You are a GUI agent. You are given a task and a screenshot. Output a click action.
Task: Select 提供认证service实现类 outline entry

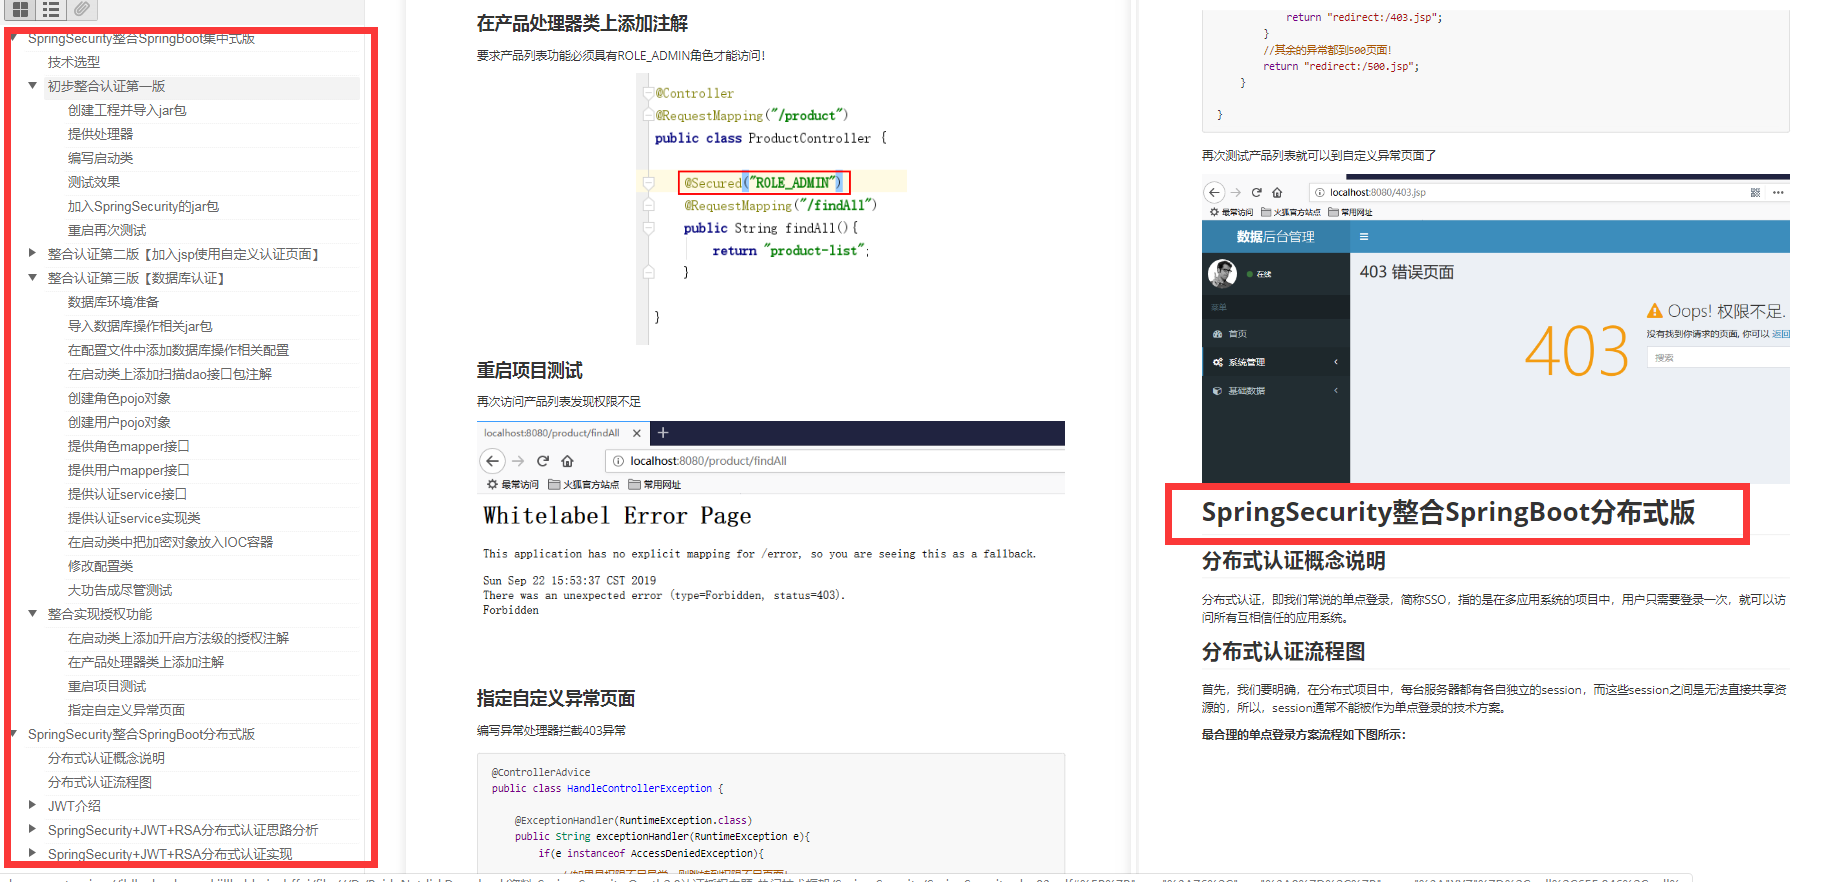134,518
